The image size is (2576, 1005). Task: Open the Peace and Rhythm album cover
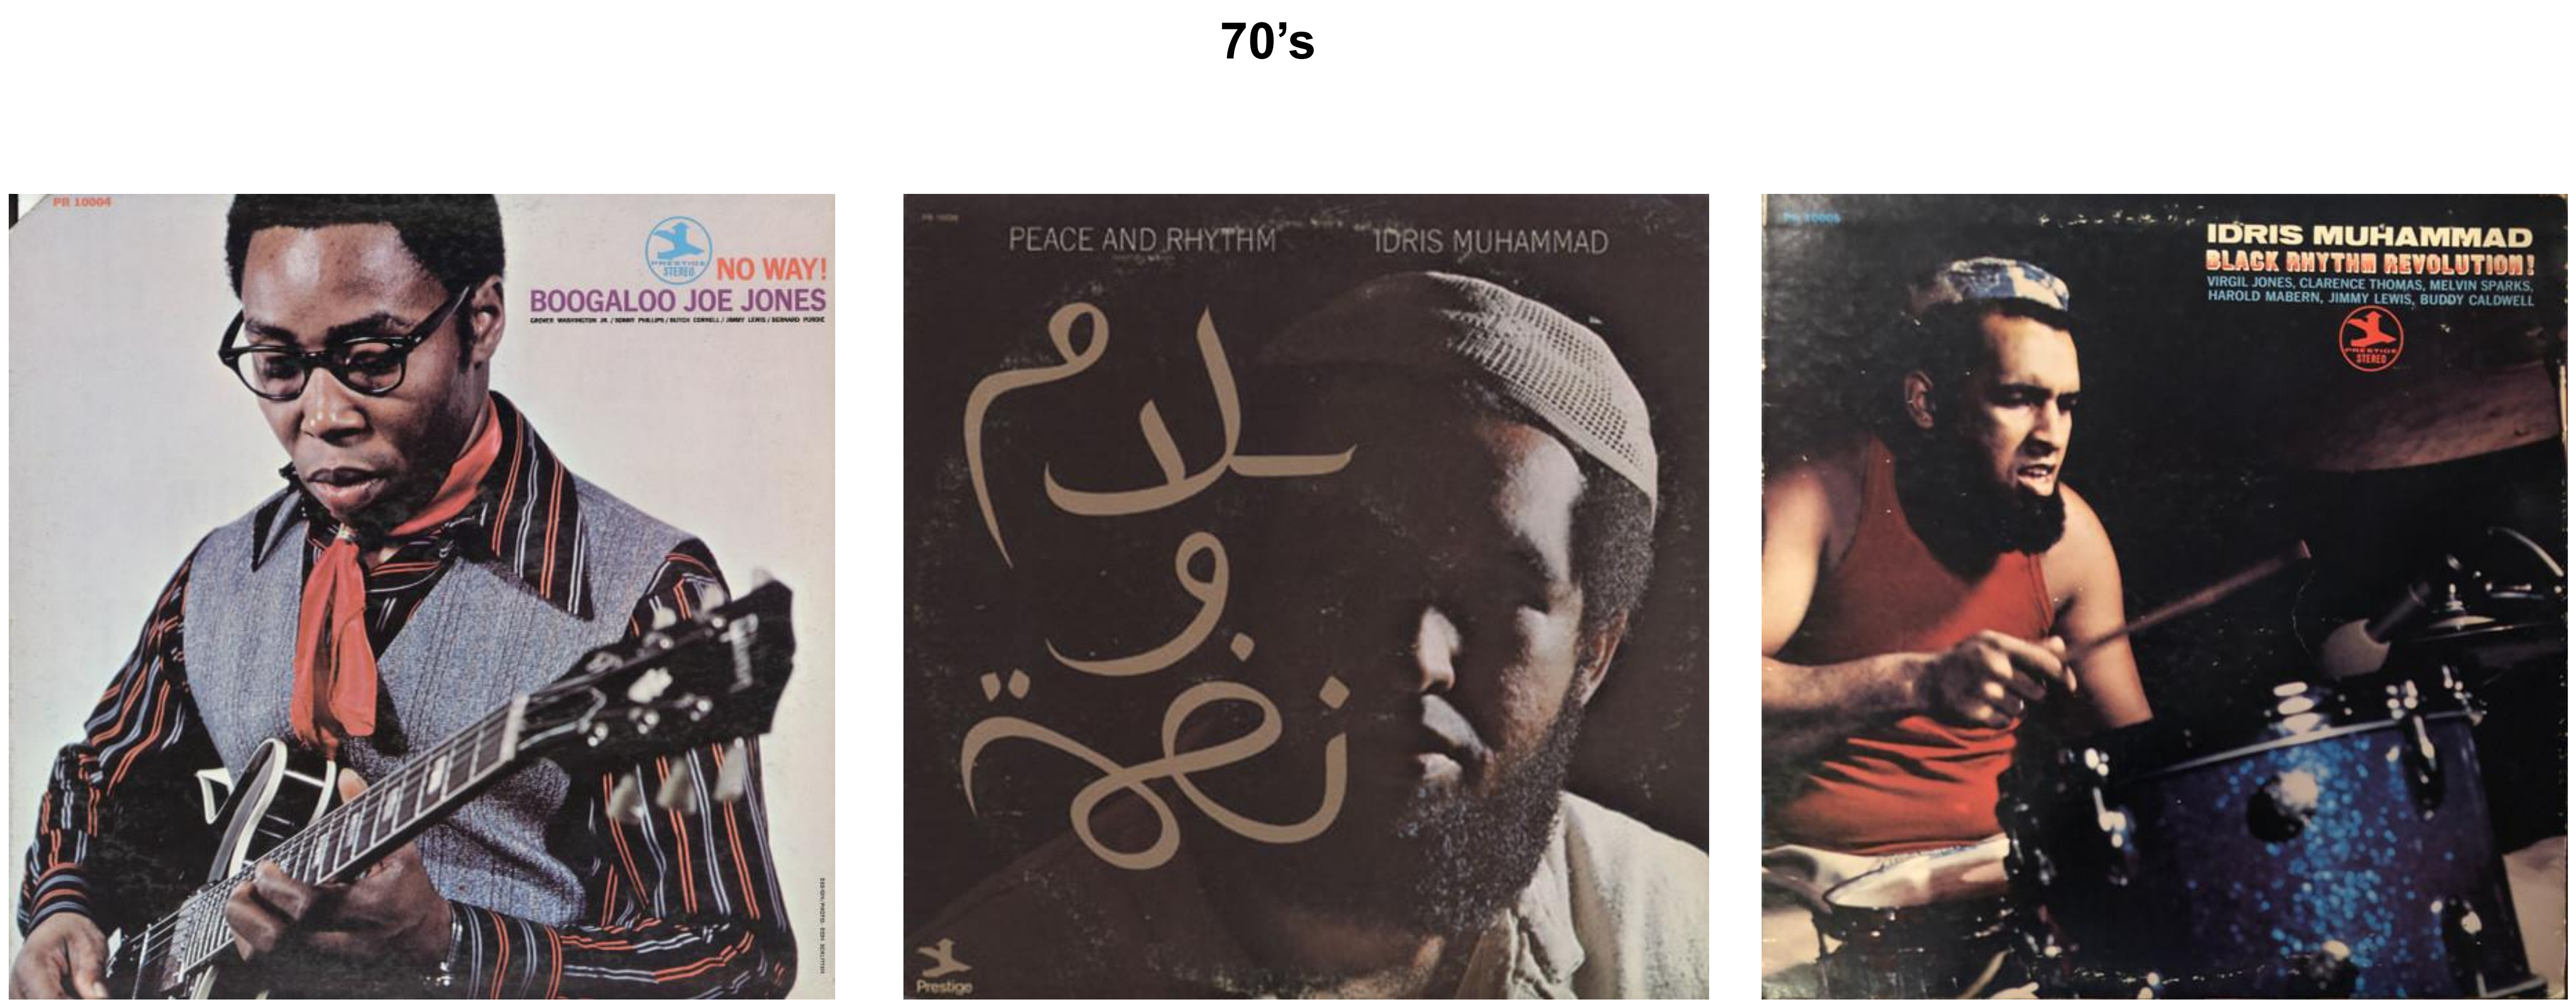pyautogui.click(x=1306, y=596)
